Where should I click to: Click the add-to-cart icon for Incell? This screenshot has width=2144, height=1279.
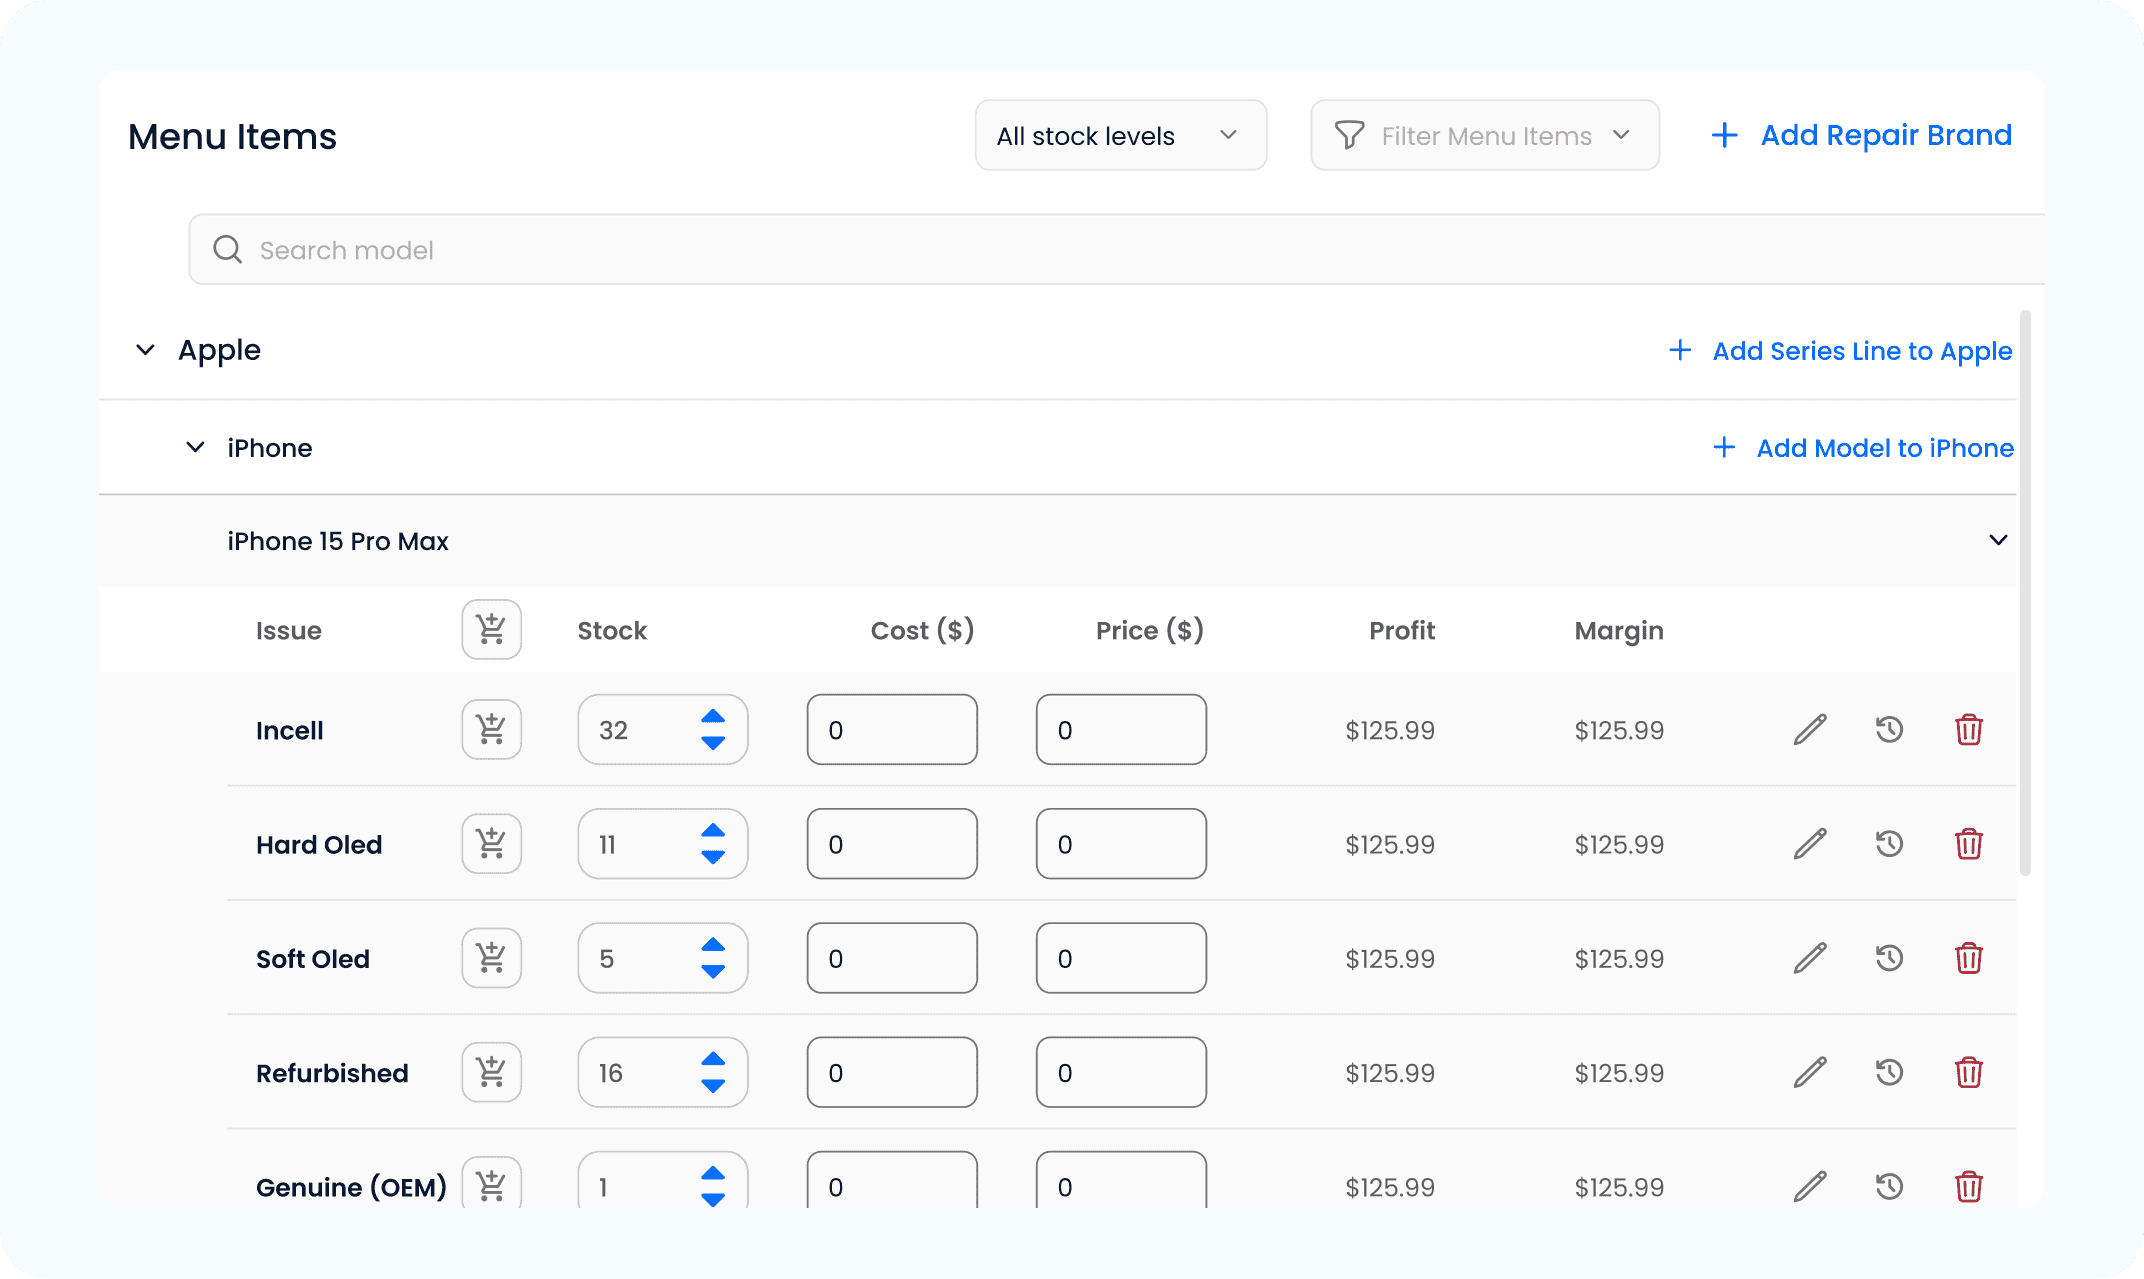click(x=491, y=729)
